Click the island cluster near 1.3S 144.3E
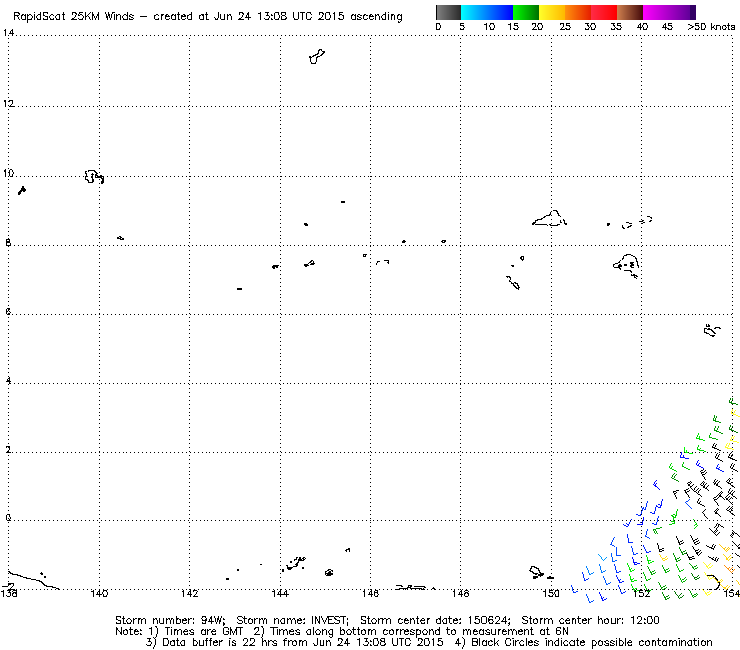The height and width of the screenshot is (650, 740). click(296, 564)
